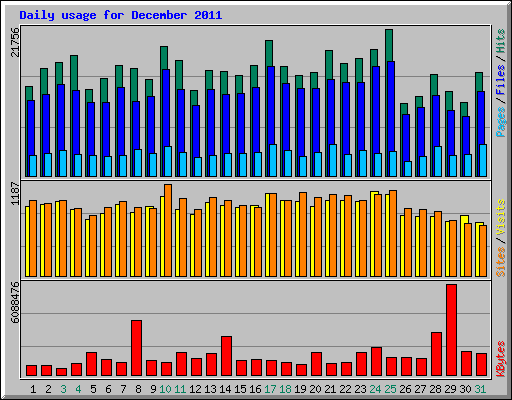Click day label '2' on the x-axis
This screenshot has width=512, height=400.
point(48,389)
